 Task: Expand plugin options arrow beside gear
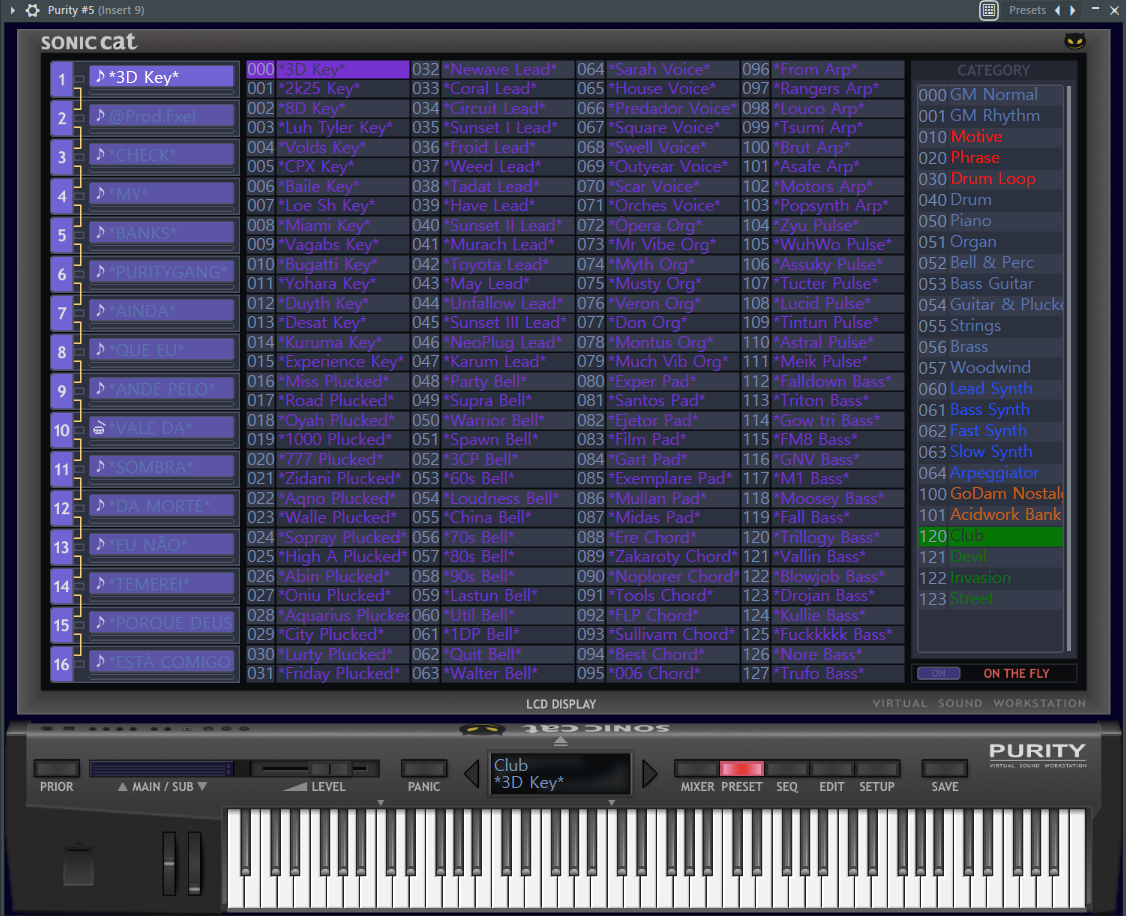coord(12,10)
